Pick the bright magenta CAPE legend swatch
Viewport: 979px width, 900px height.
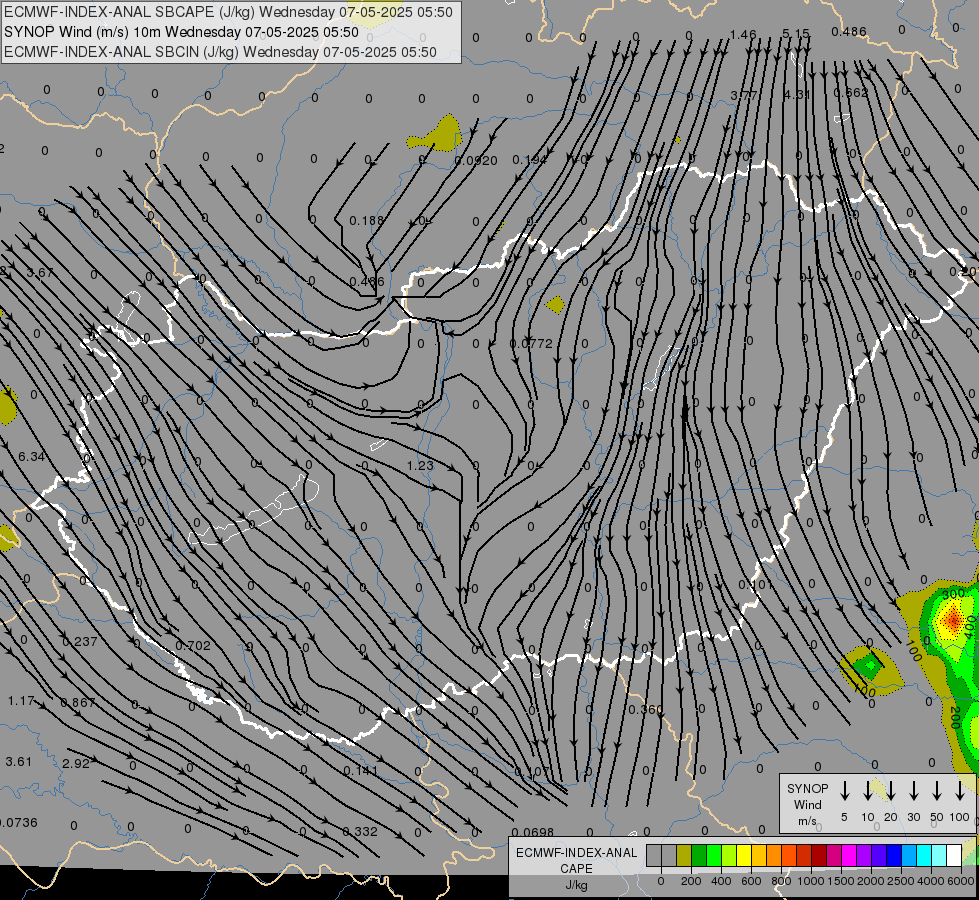[x=849, y=856]
